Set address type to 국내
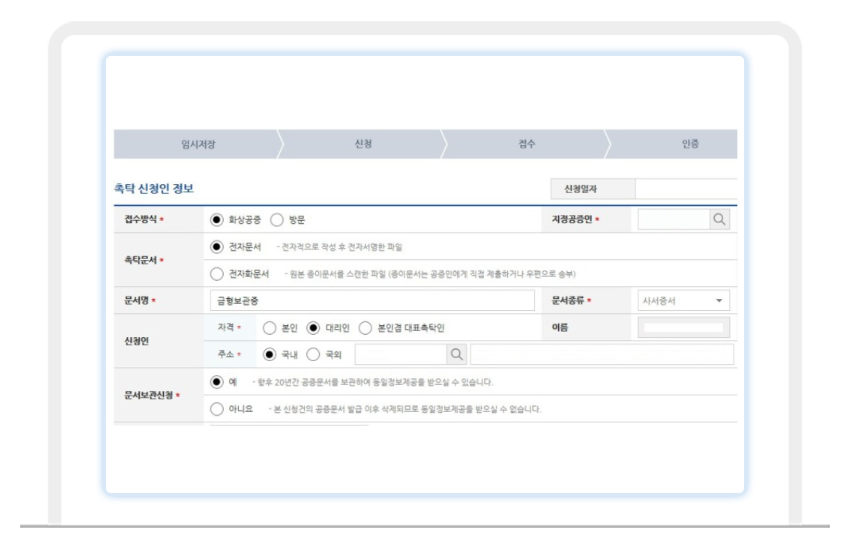Screen dimensions: 850x548 [268, 354]
